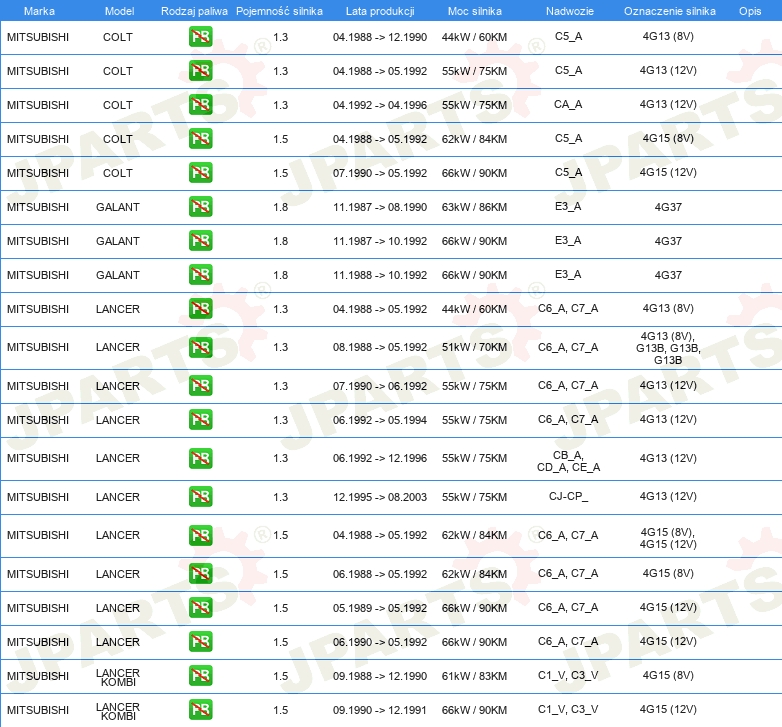
Task: Click the PB icon for Lancer 51kW / 70KM
Action: click(x=200, y=347)
